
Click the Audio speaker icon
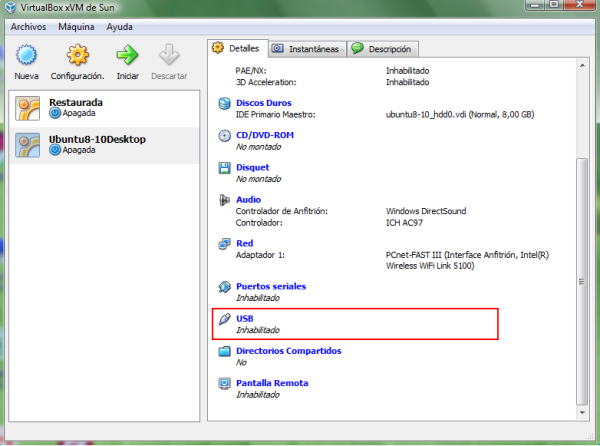225,200
